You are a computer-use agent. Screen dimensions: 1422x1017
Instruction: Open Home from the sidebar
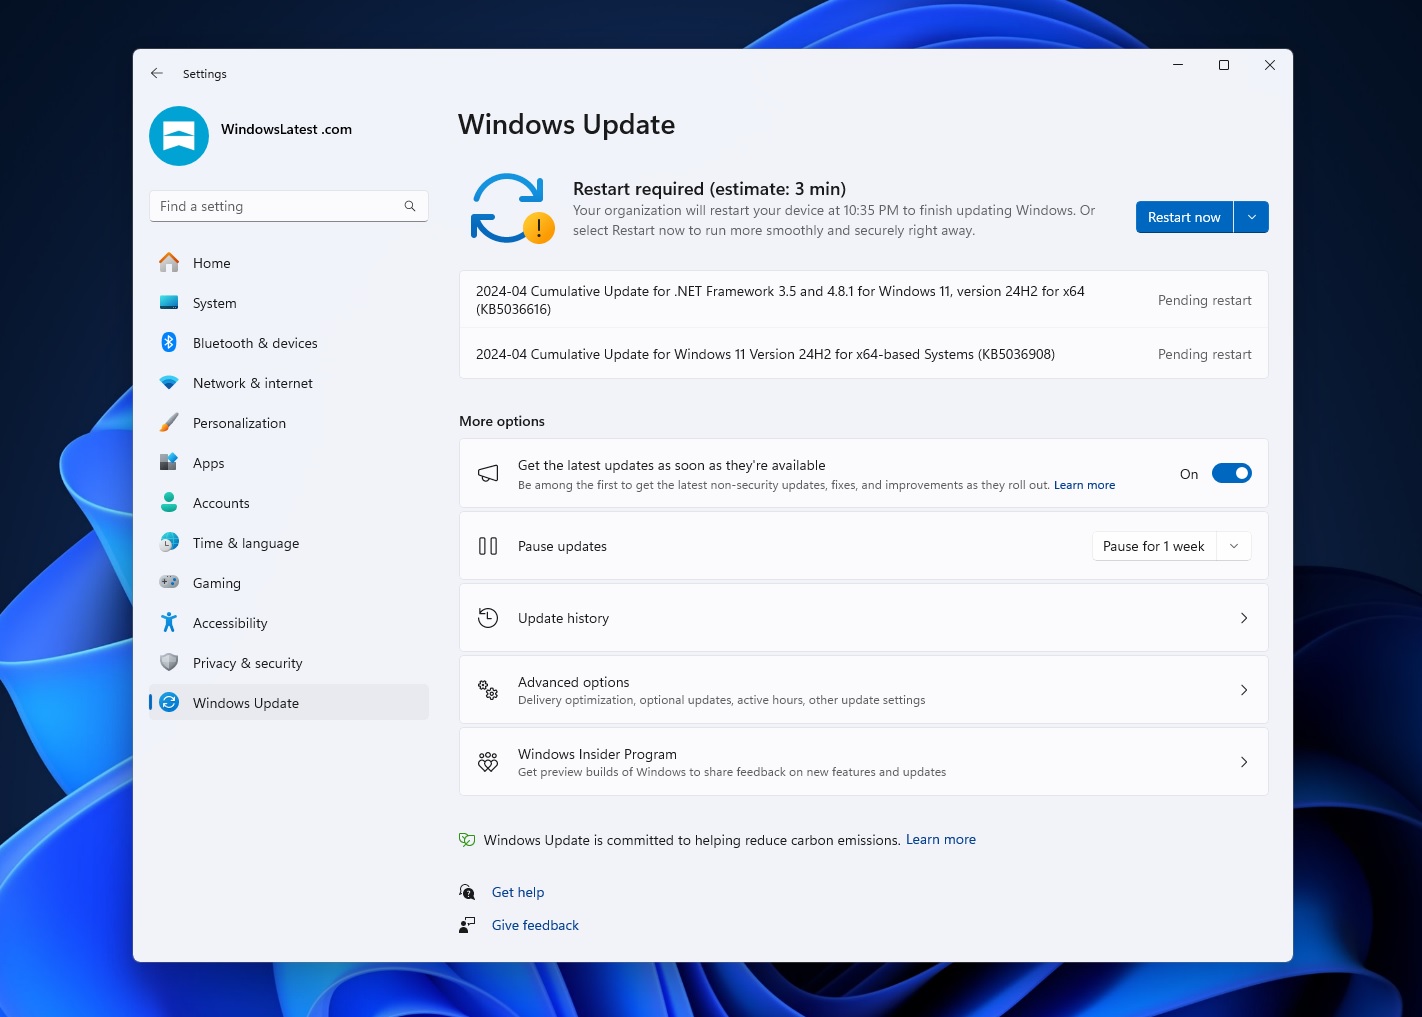pos(211,262)
